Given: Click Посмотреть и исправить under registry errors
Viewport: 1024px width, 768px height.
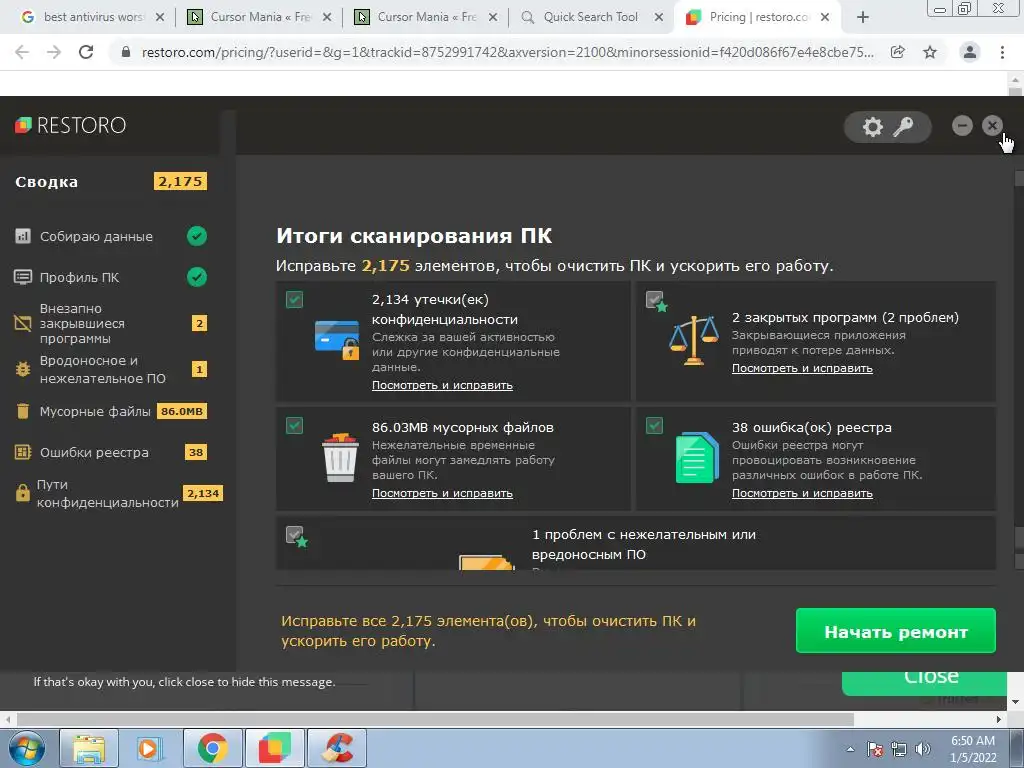Looking at the screenshot, I should [x=802, y=493].
